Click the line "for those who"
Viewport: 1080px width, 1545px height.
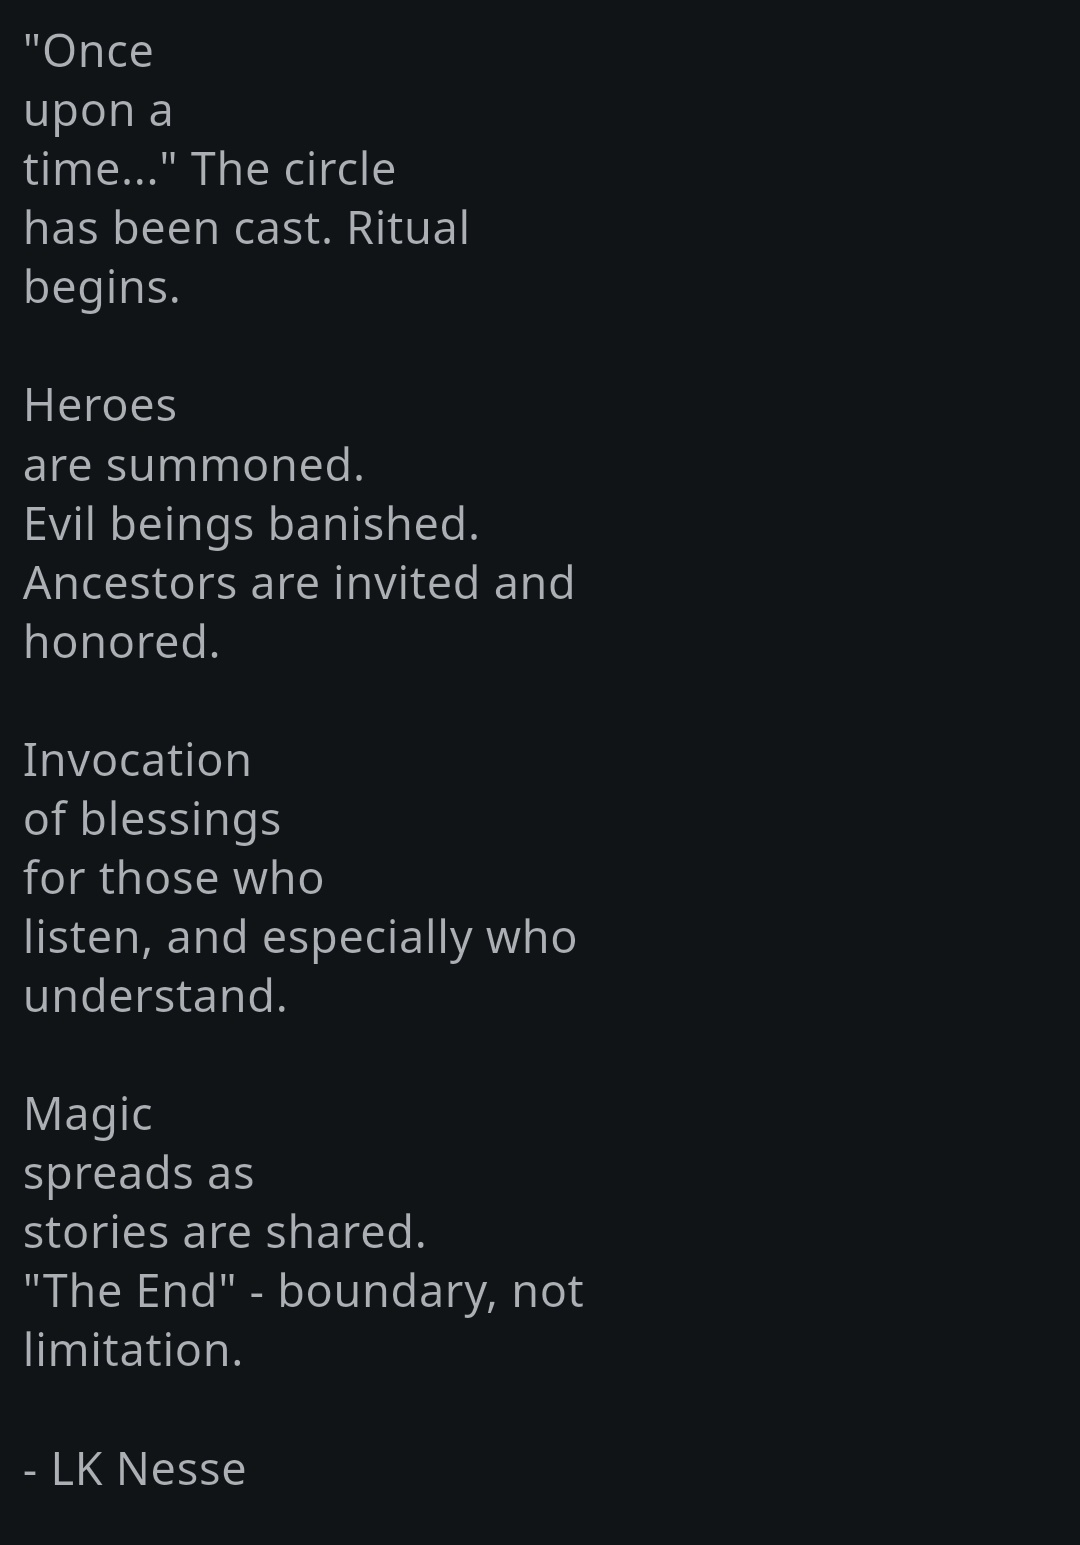pos(173,878)
